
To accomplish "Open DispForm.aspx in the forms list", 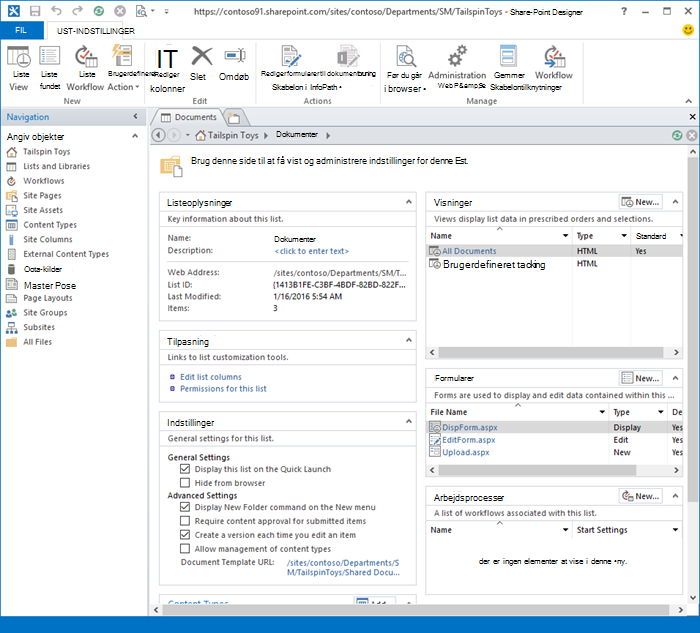I will (470, 428).
